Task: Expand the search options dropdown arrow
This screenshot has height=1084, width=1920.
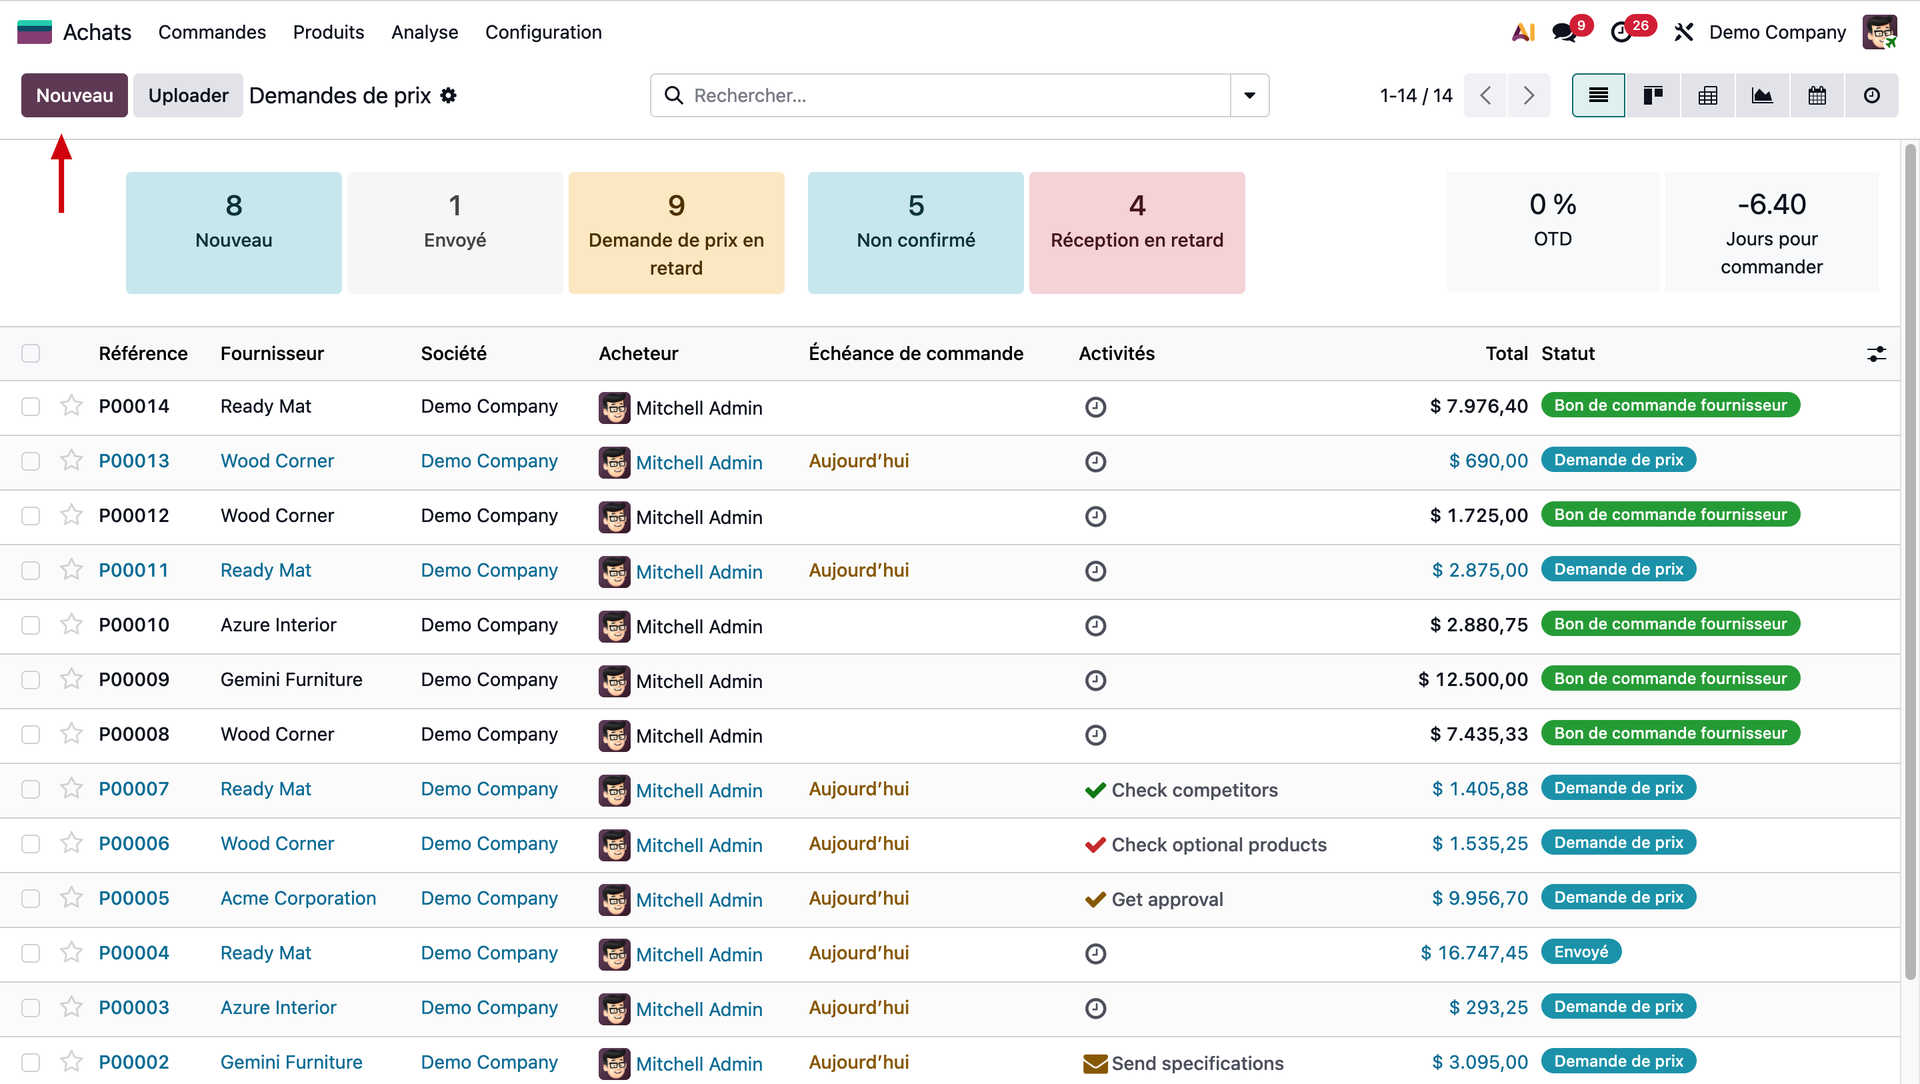Action: coord(1249,95)
